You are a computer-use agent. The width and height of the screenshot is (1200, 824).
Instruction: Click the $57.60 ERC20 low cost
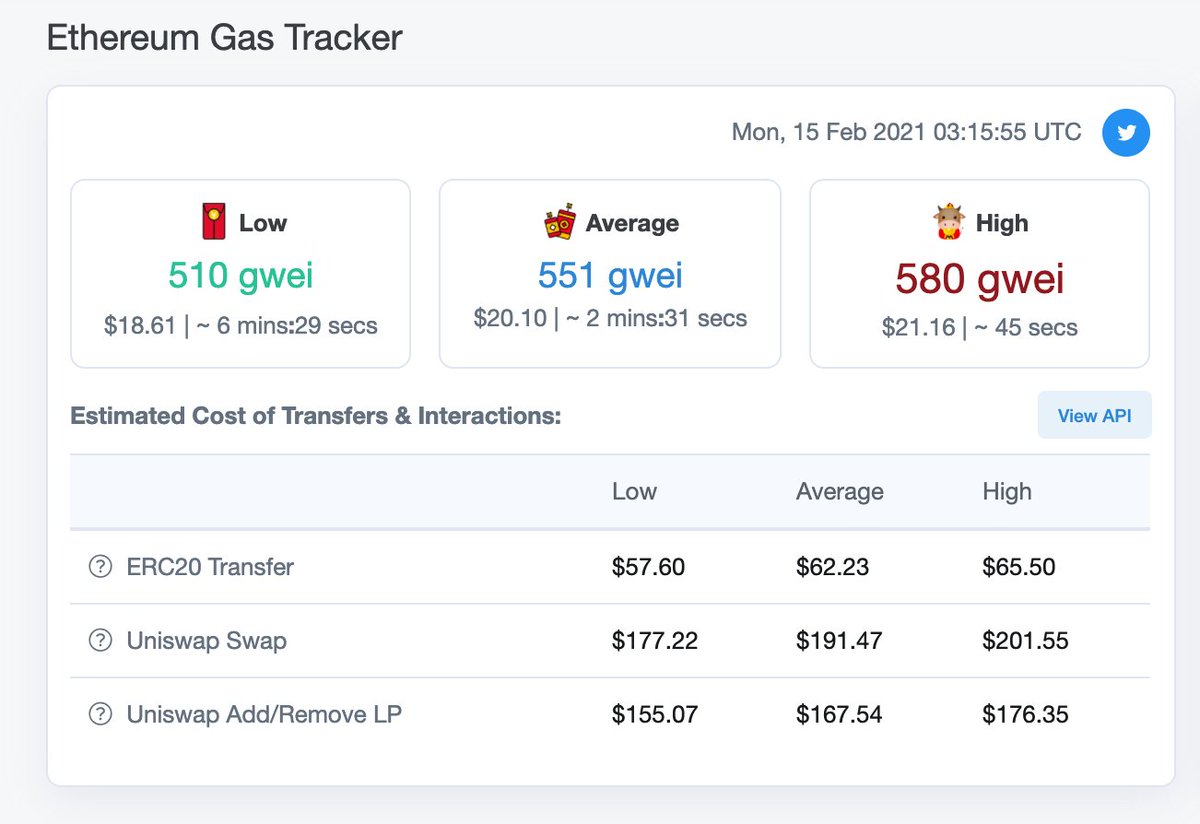point(648,567)
